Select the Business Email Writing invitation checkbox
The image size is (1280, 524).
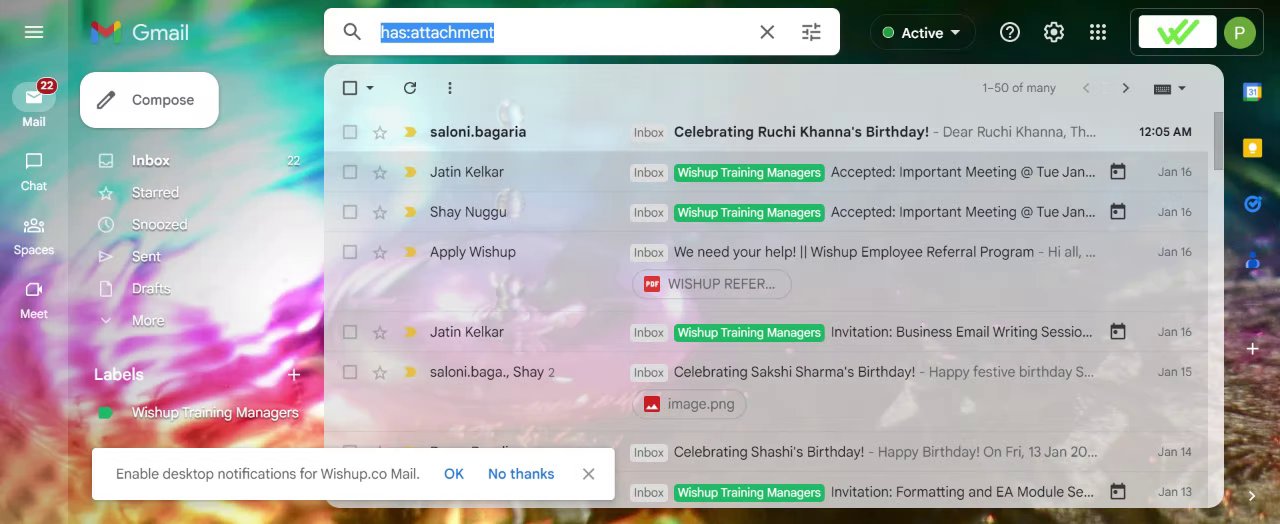tap(350, 332)
